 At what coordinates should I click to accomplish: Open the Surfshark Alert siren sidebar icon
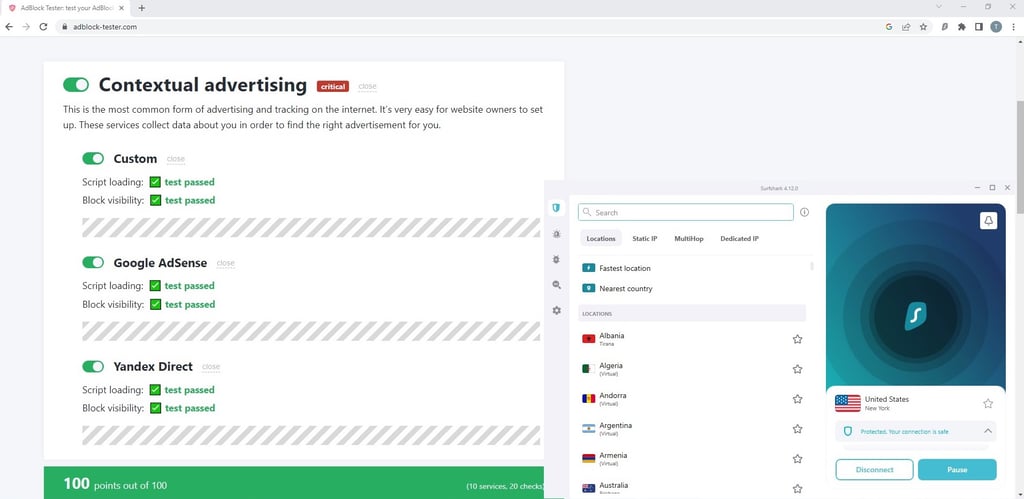[556, 233]
